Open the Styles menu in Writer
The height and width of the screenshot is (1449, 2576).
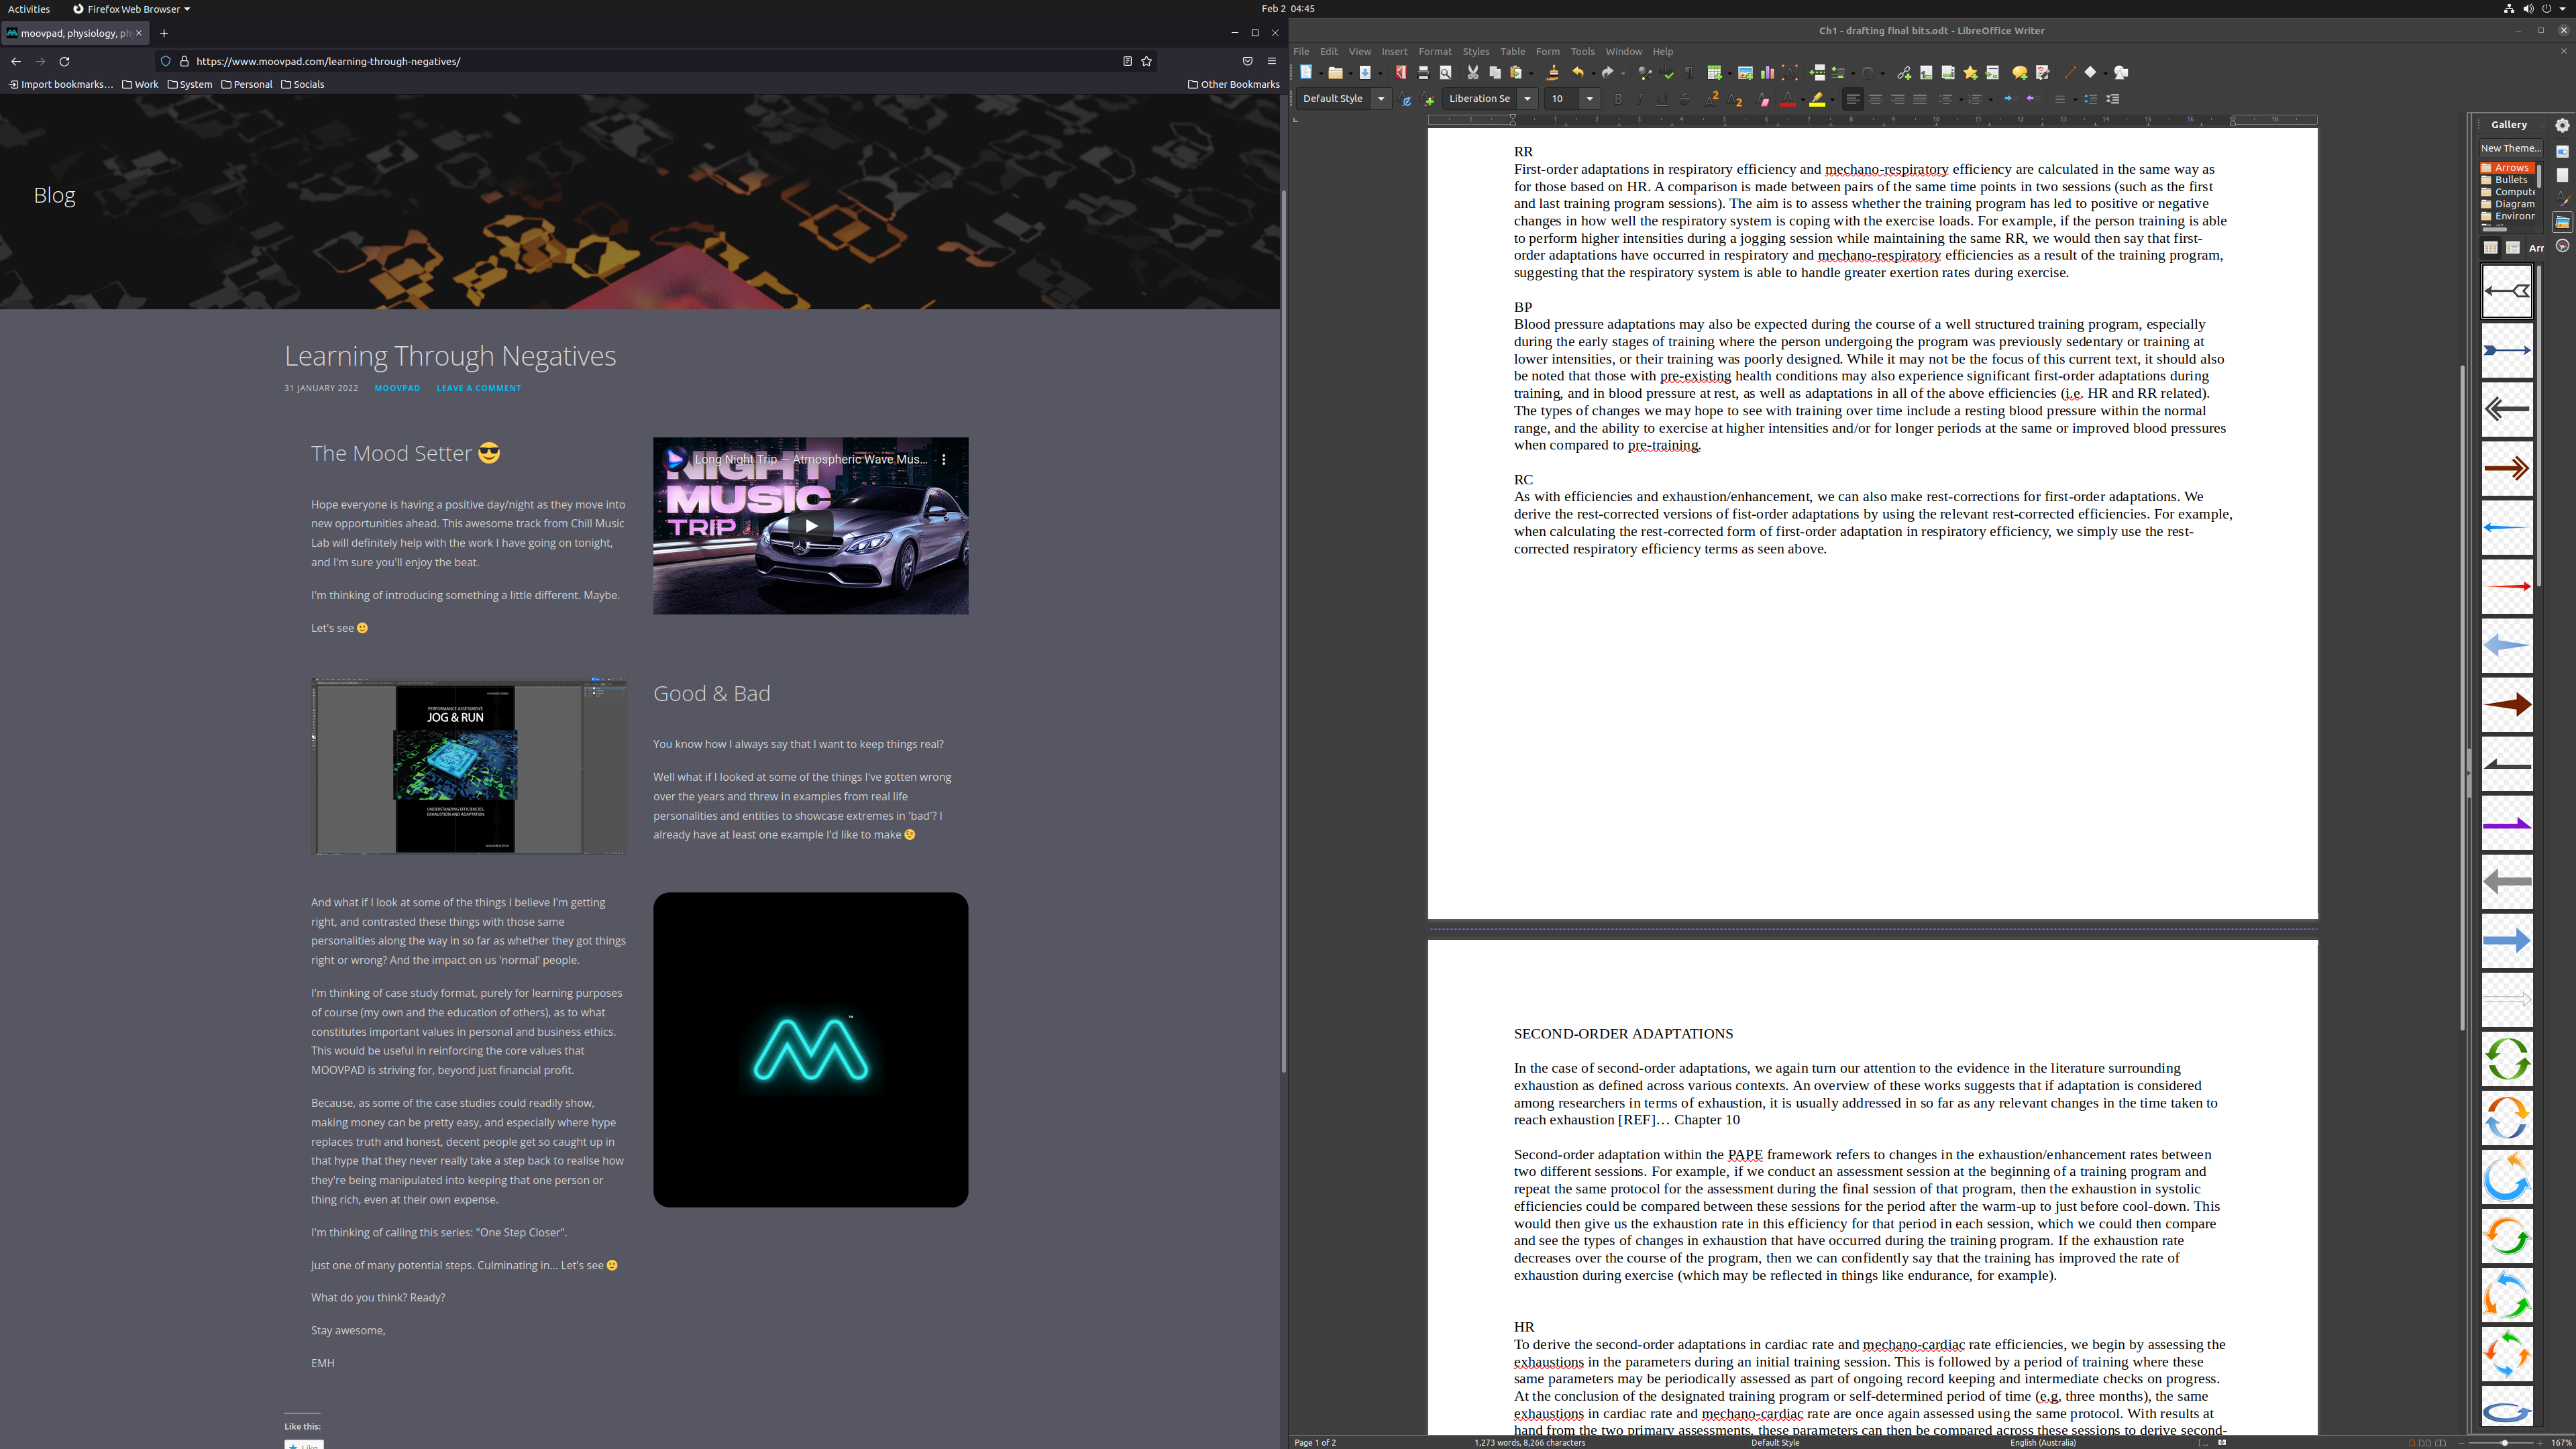[1475, 51]
